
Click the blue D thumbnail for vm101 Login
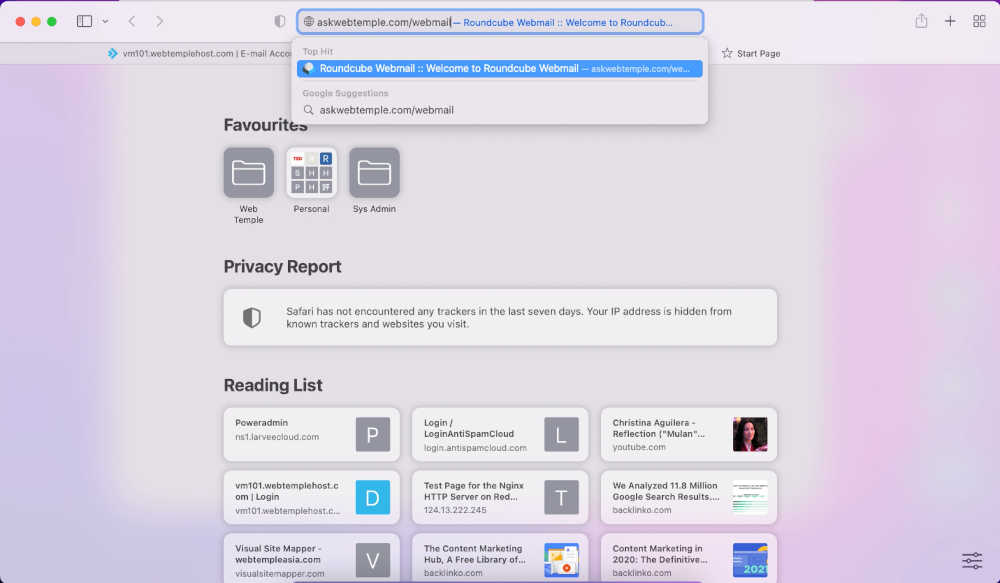coord(372,498)
